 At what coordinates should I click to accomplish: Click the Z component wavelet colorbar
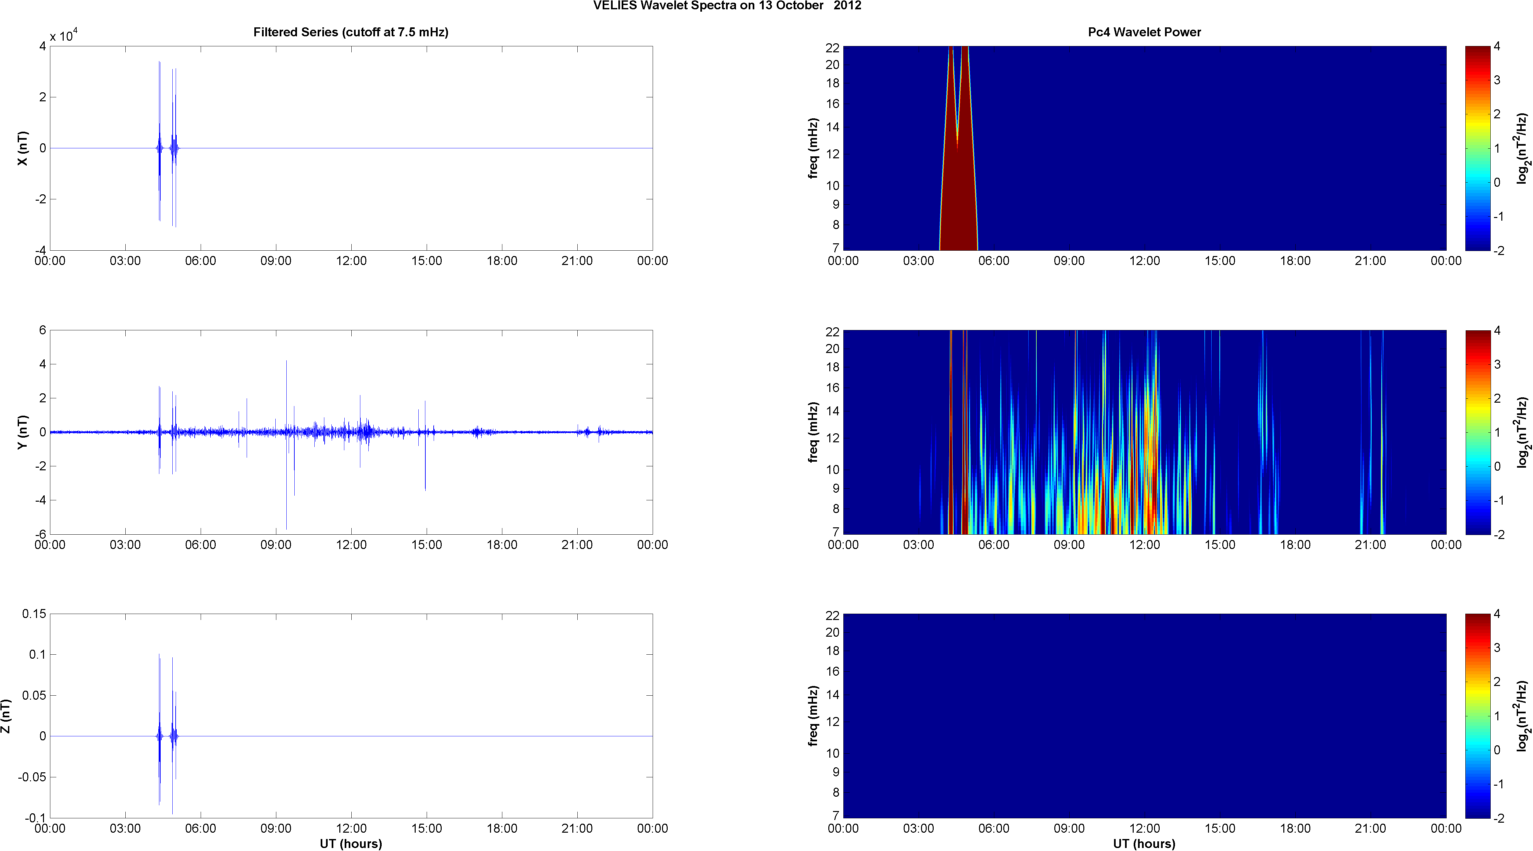(1478, 716)
